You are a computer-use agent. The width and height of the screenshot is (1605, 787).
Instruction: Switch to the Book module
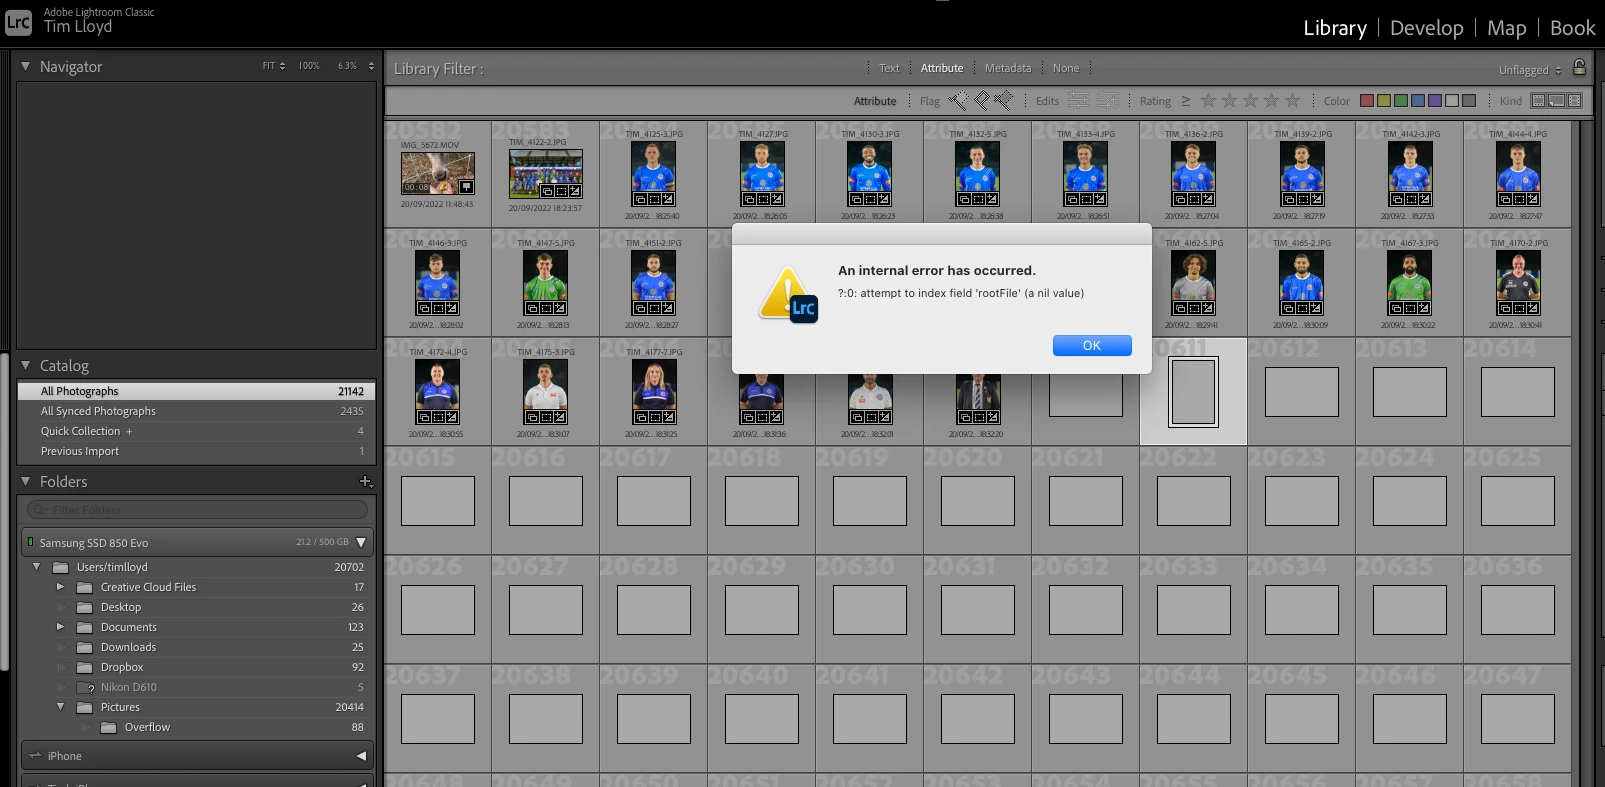1573,28
